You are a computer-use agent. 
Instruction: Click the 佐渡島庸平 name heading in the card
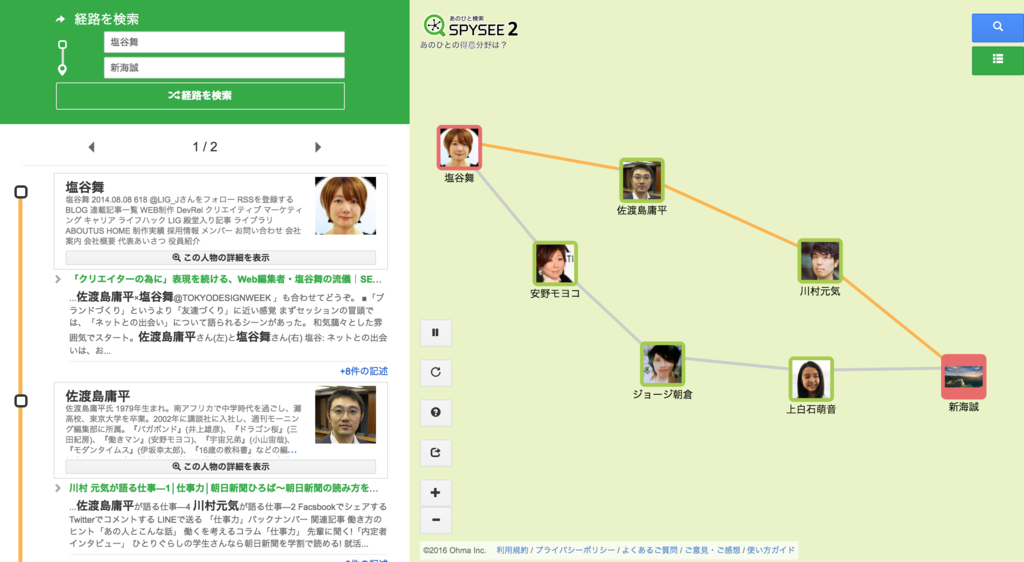[98, 396]
